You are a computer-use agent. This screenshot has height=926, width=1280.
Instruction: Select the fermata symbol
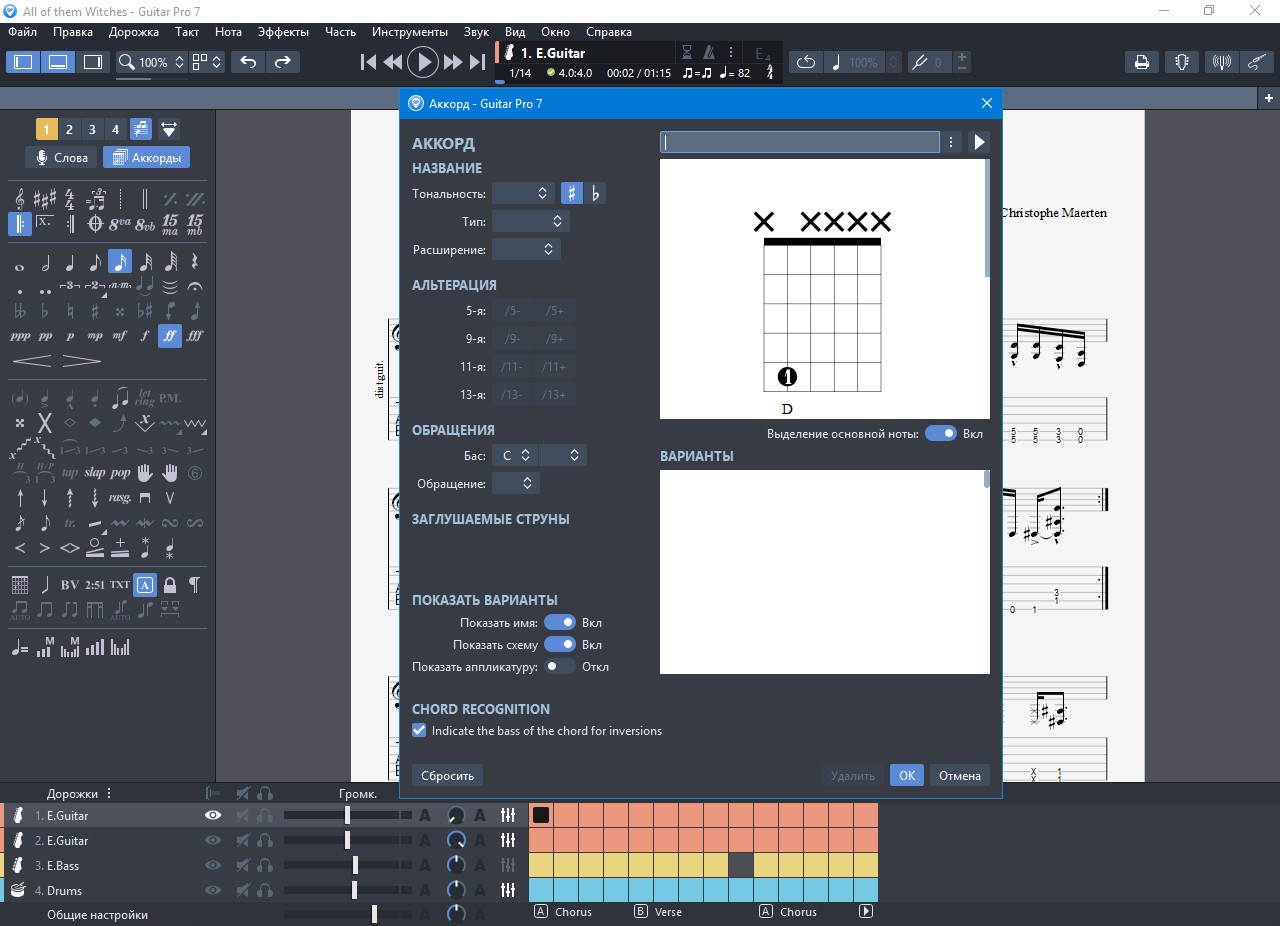coord(195,287)
